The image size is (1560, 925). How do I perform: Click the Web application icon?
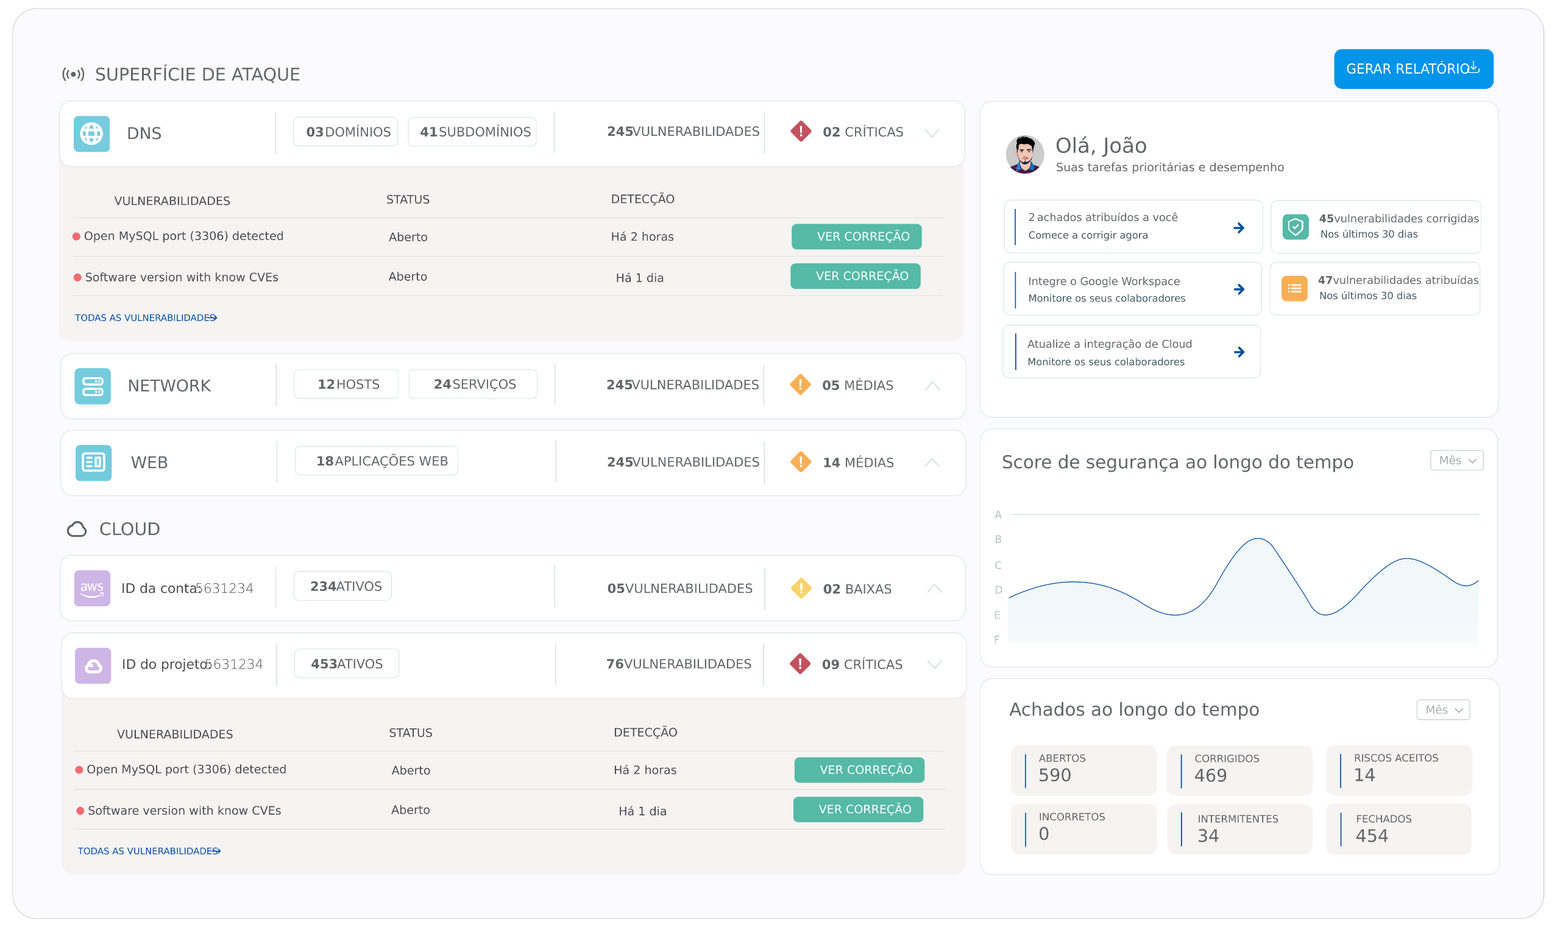(x=94, y=462)
